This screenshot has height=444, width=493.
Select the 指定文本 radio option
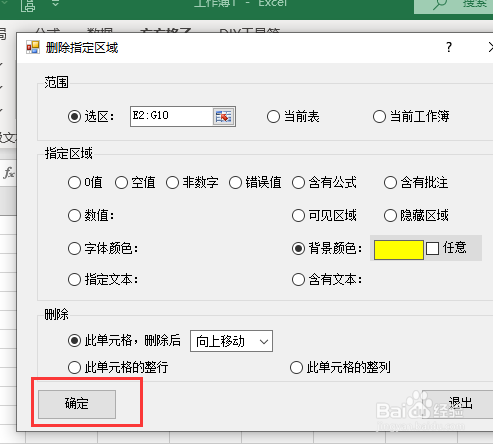click(x=74, y=279)
